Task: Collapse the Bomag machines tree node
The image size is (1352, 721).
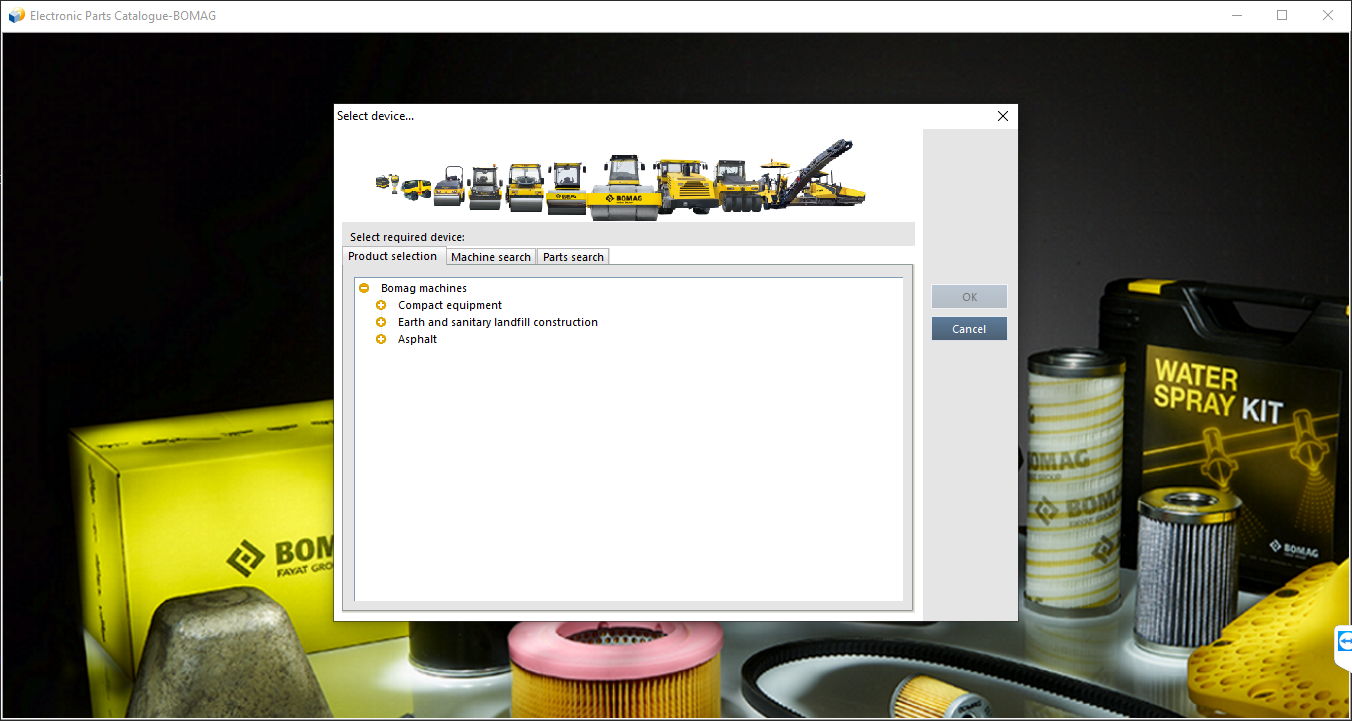Action: point(364,288)
